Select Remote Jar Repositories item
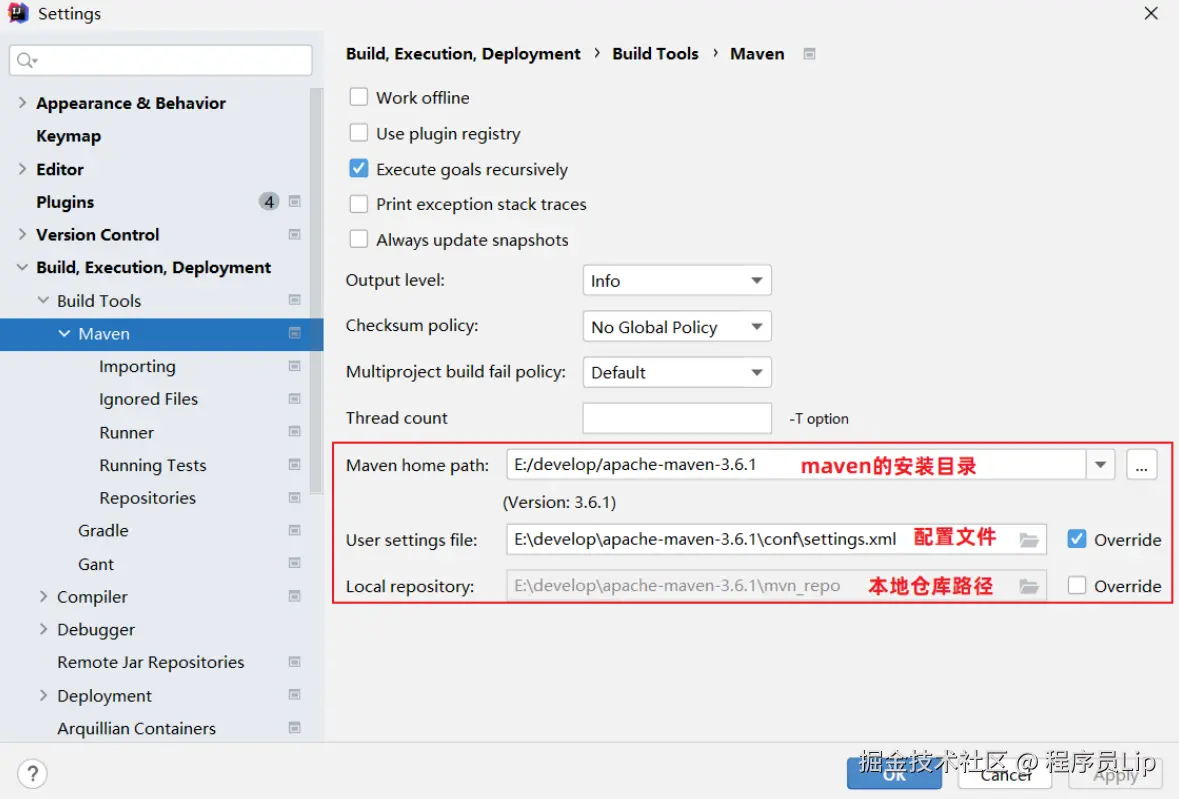The image size is (1179, 799). 150,662
